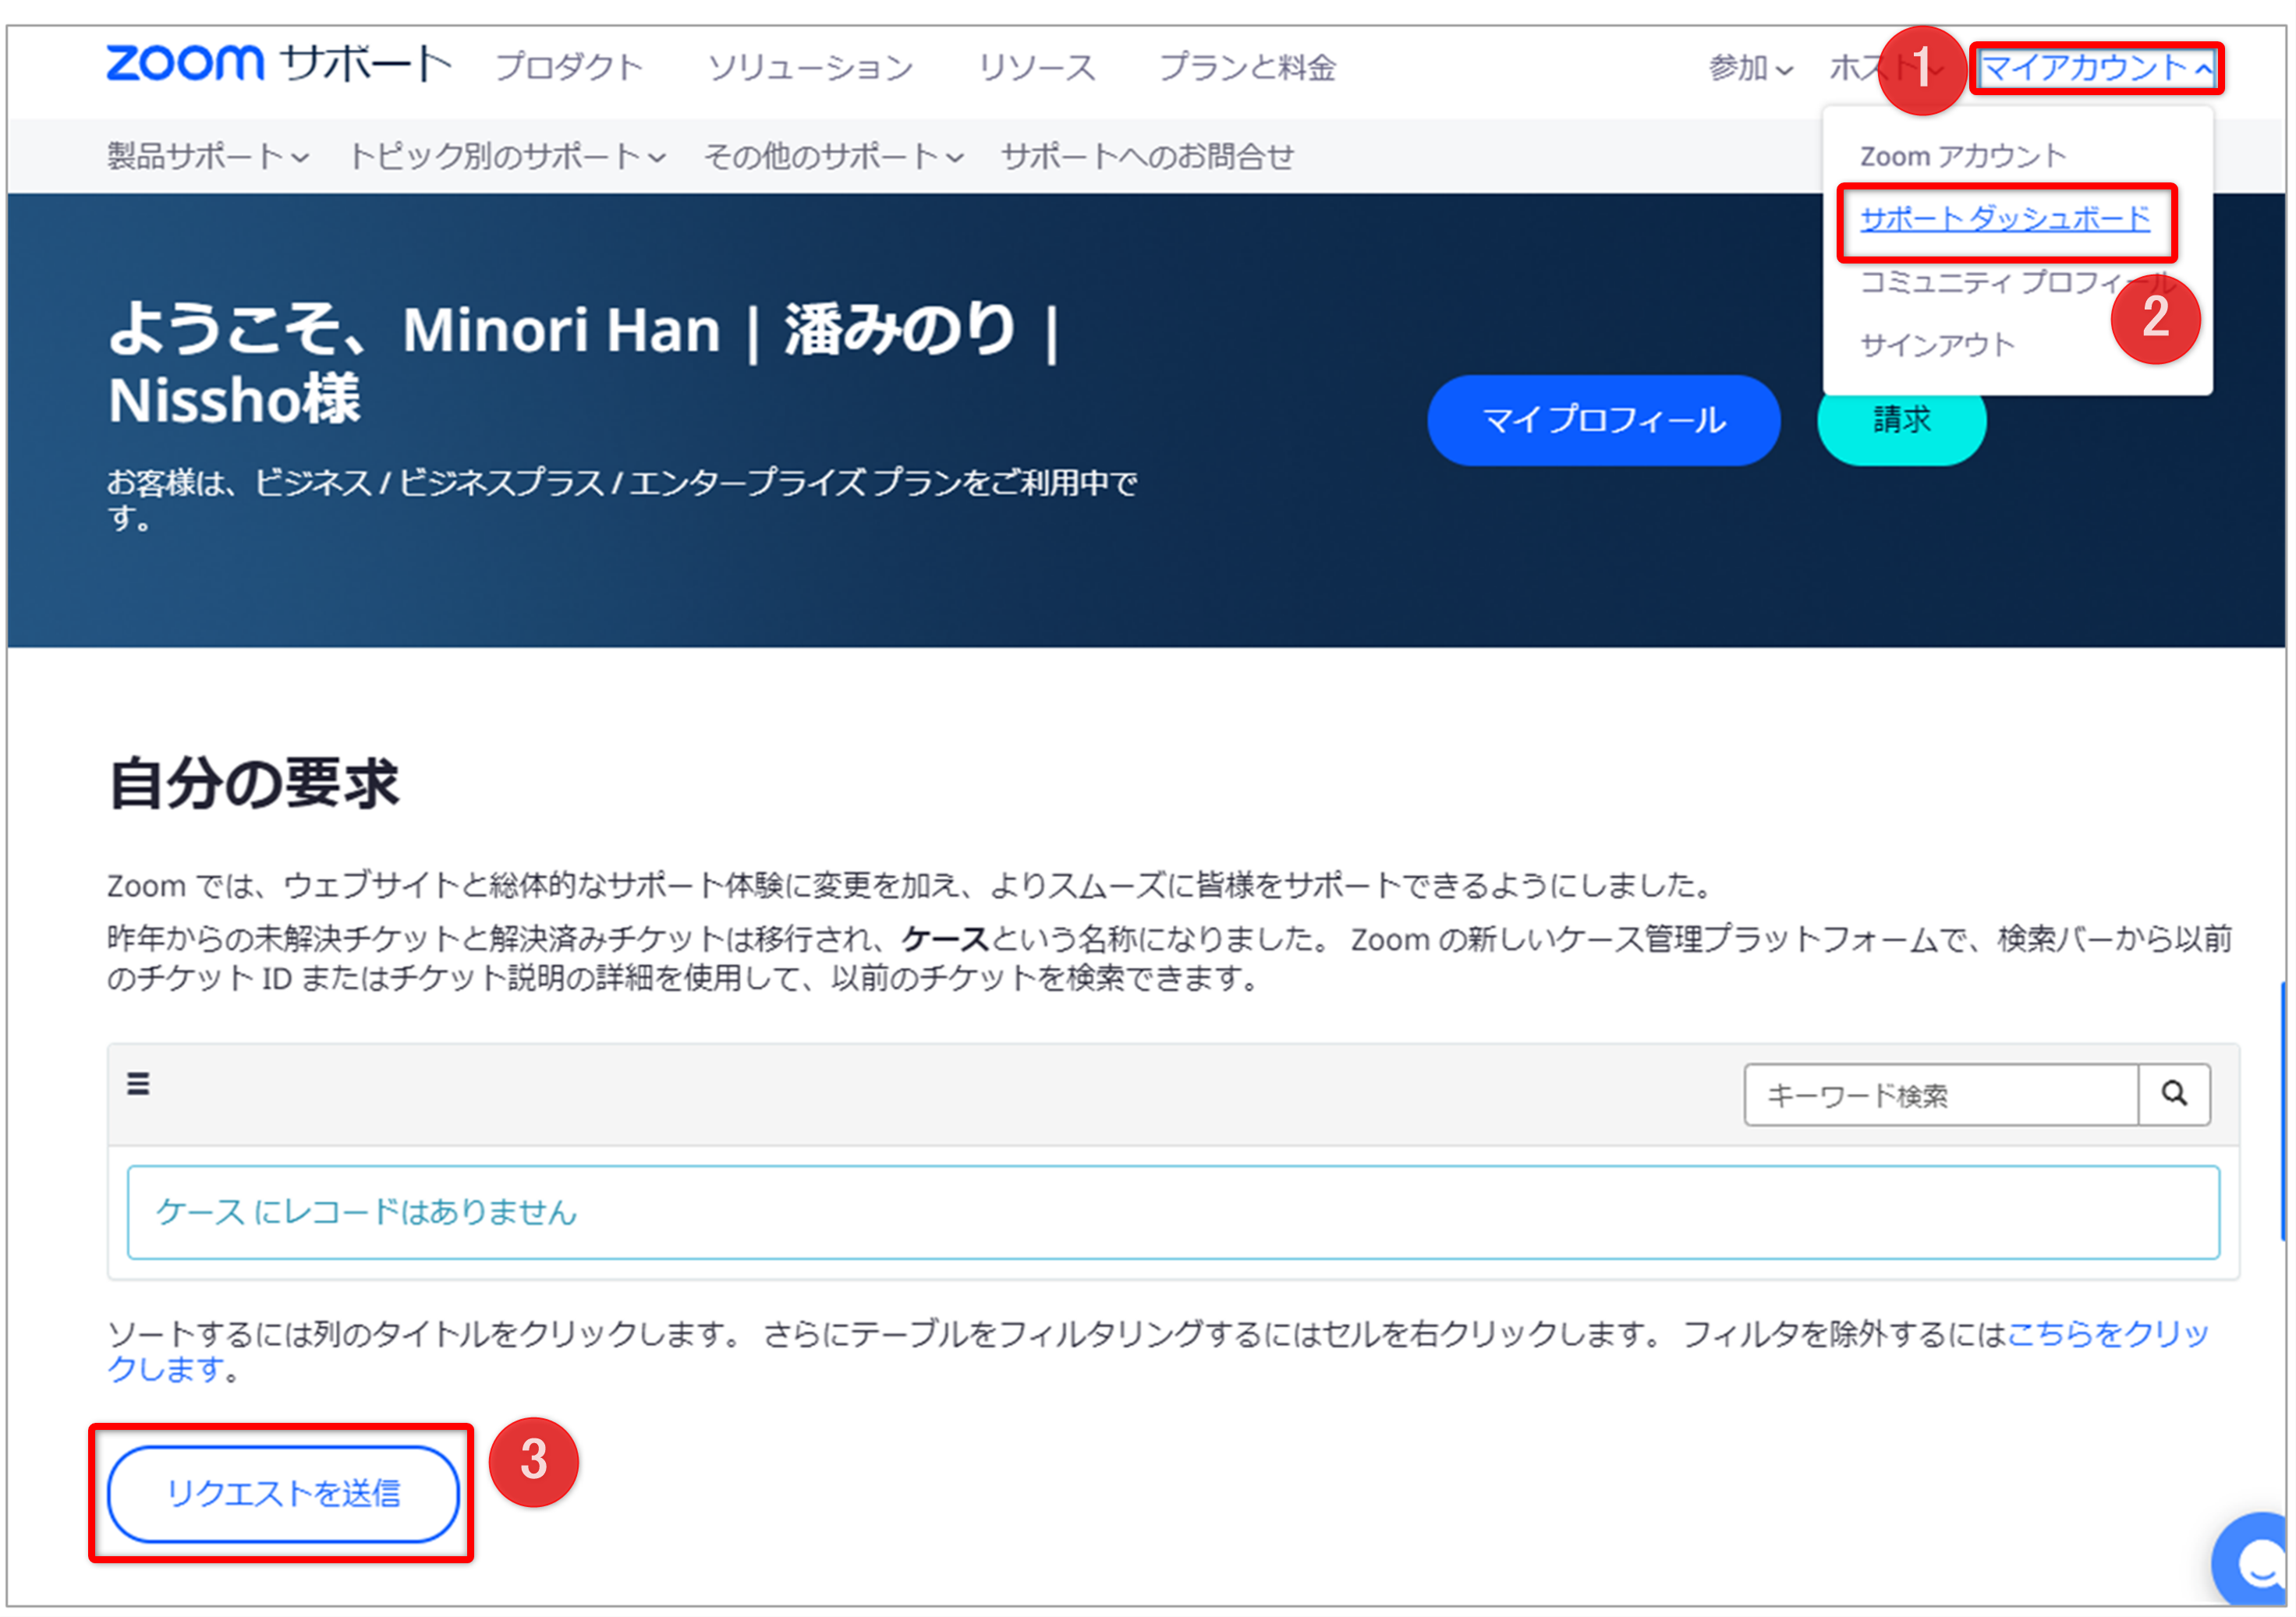Expand the トピック別のサポート menu
Image resolution: width=2296 pixels, height=1617 pixels.
click(x=503, y=156)
